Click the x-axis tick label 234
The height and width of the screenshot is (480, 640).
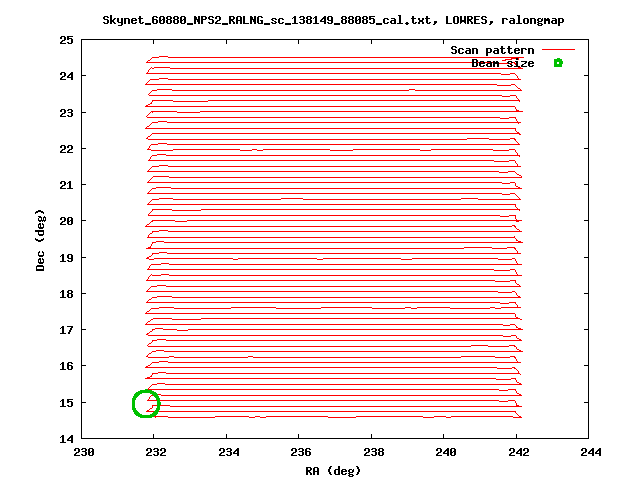[x=229, y=452]
